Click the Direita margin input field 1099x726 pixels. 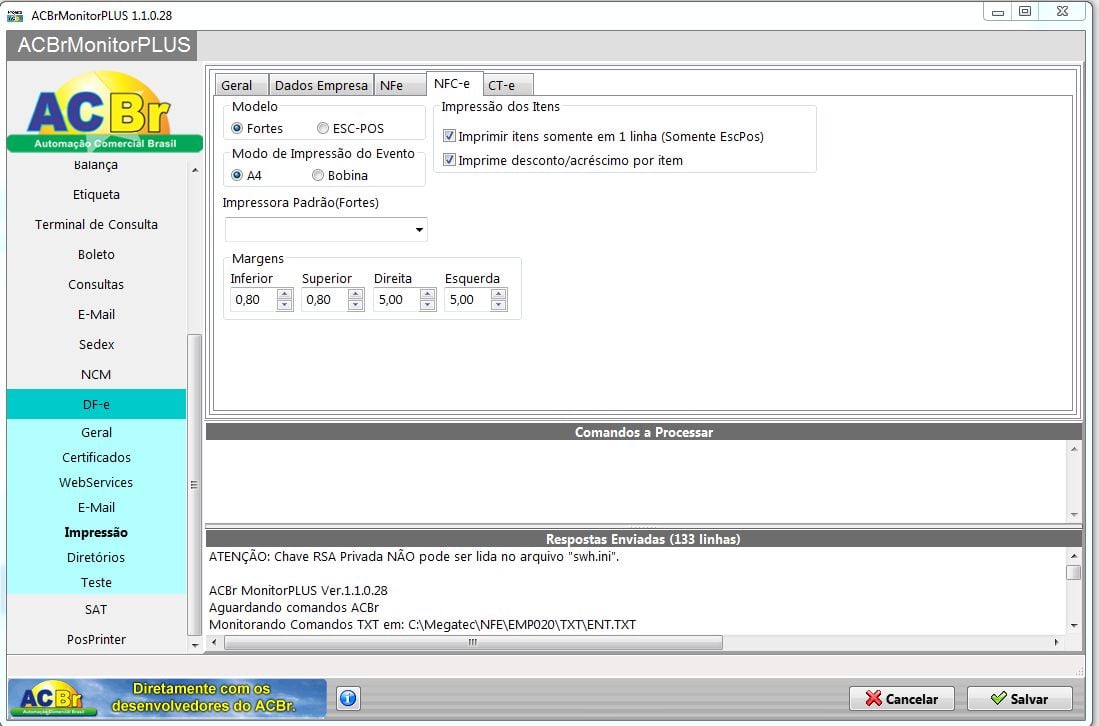pos(397,300)
